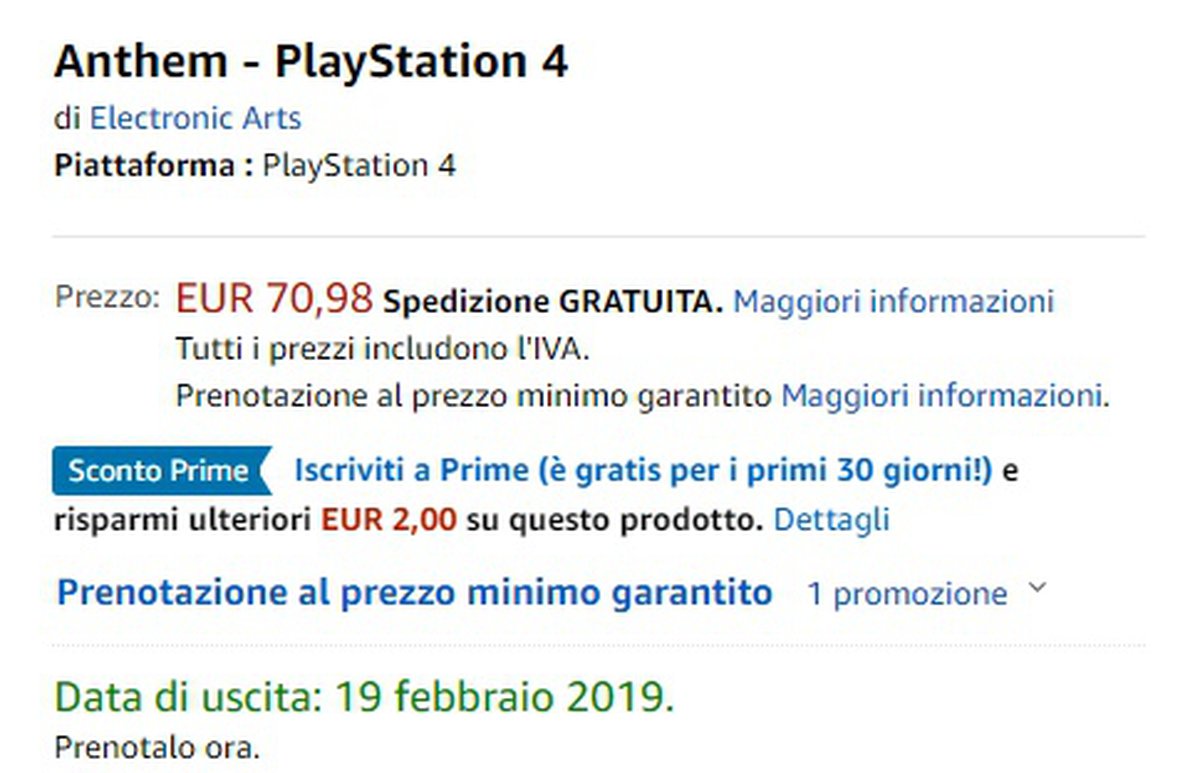
Task: Click the Data di uscita release date
Action: (x=364, y=697)
